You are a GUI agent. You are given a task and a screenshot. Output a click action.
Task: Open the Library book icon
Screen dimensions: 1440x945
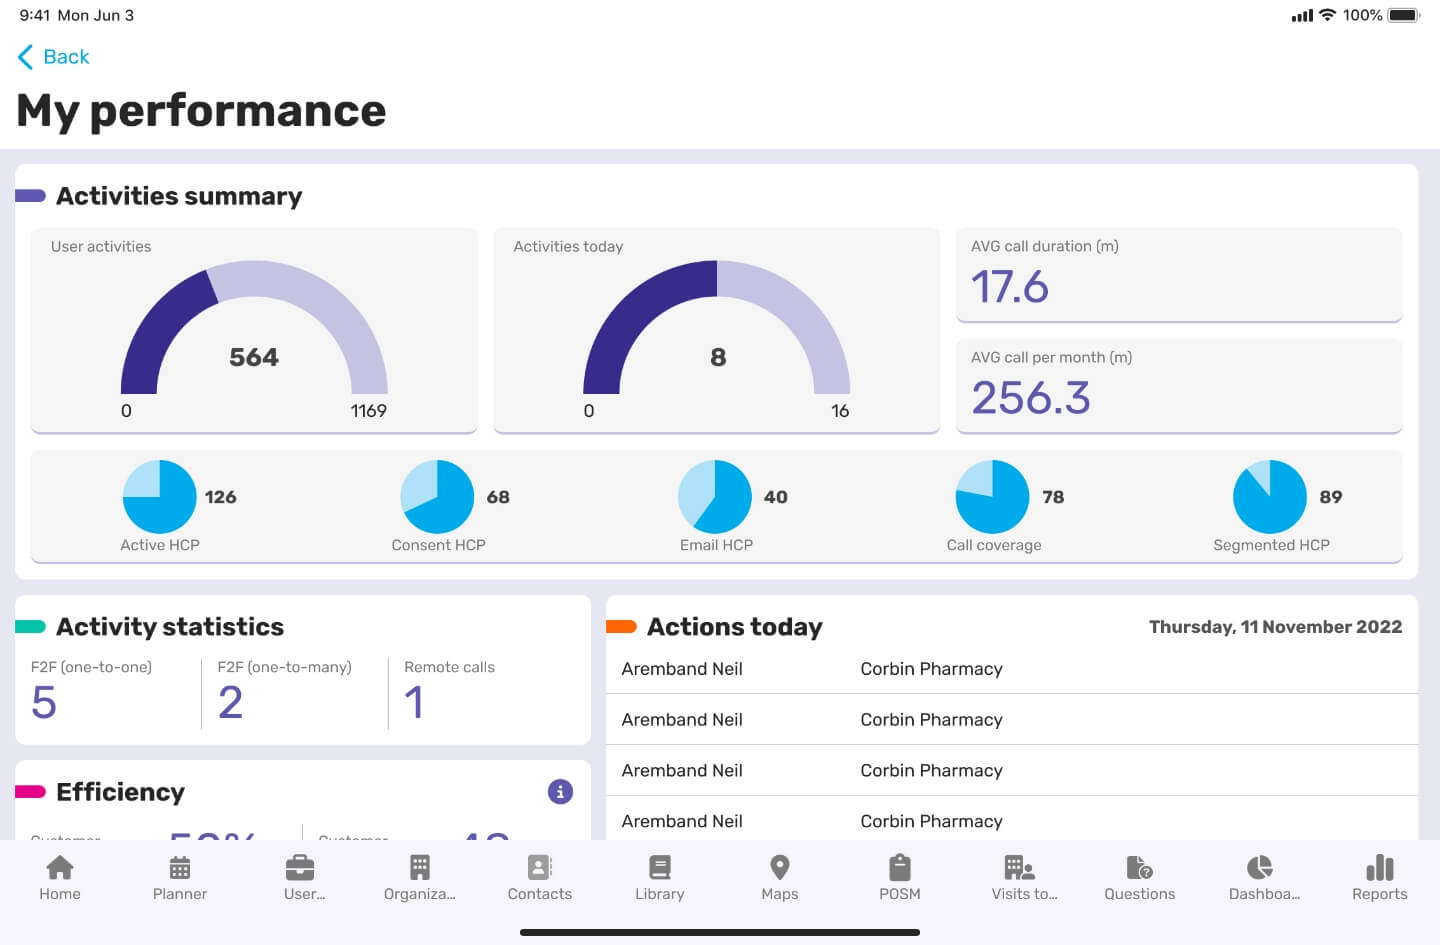[x=660, y=867]
